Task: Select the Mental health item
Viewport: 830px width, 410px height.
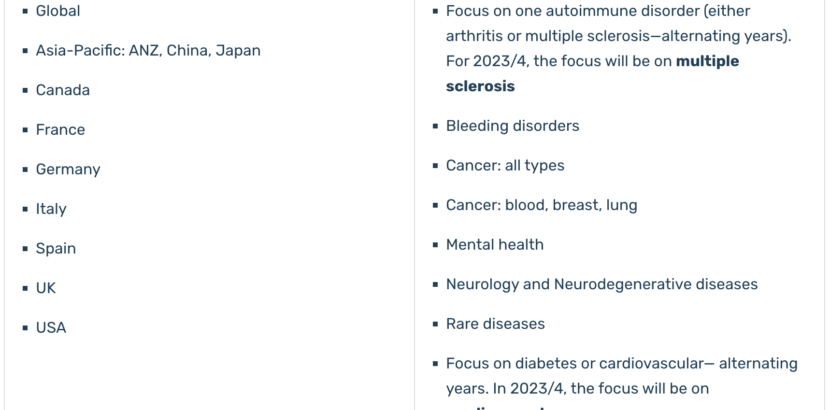Action: coord(494,245)
